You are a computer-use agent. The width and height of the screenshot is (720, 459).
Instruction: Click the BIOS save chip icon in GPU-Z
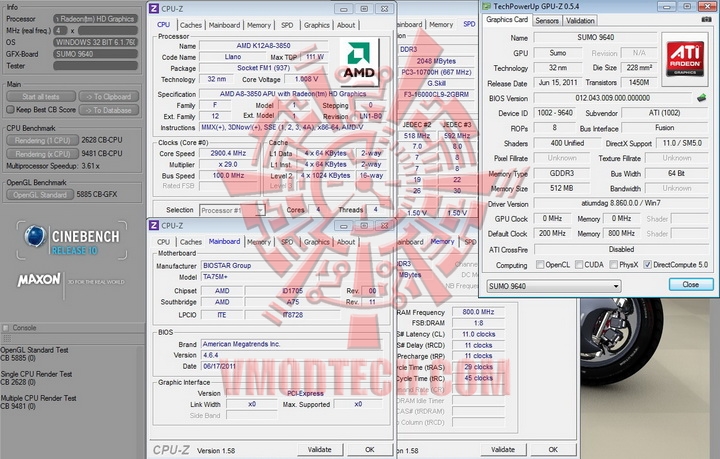(701, 98)
